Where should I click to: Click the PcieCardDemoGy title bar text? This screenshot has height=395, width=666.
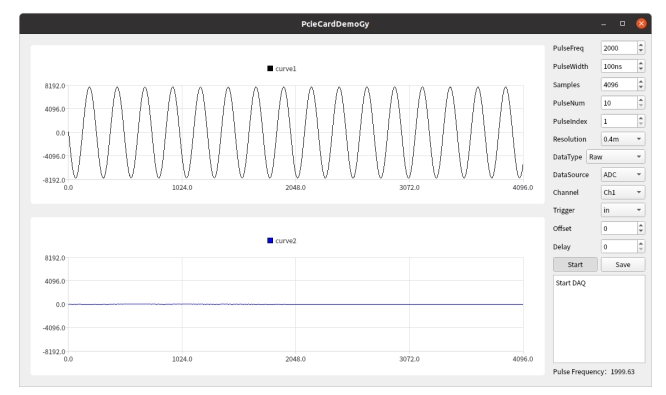335,24
